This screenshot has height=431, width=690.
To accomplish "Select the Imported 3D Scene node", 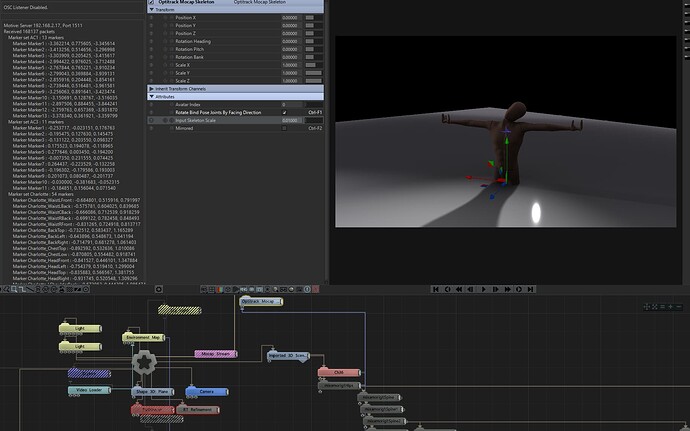I will [x=288, y=355].
